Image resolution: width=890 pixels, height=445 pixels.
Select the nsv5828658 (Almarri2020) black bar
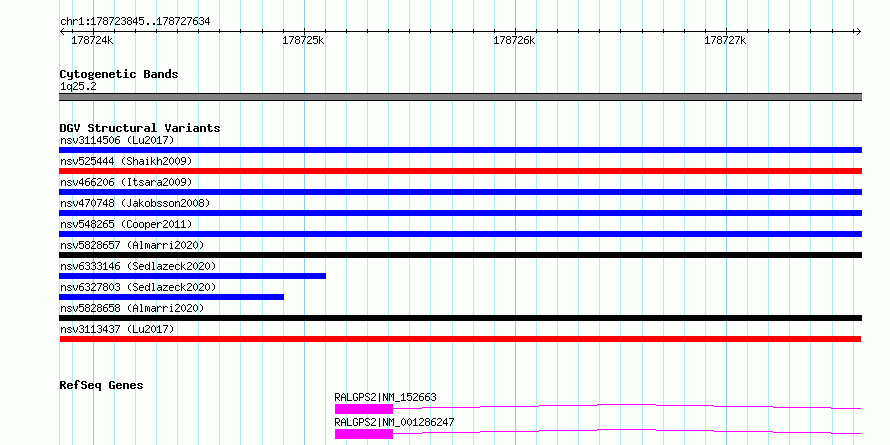(x=460, y=318)
